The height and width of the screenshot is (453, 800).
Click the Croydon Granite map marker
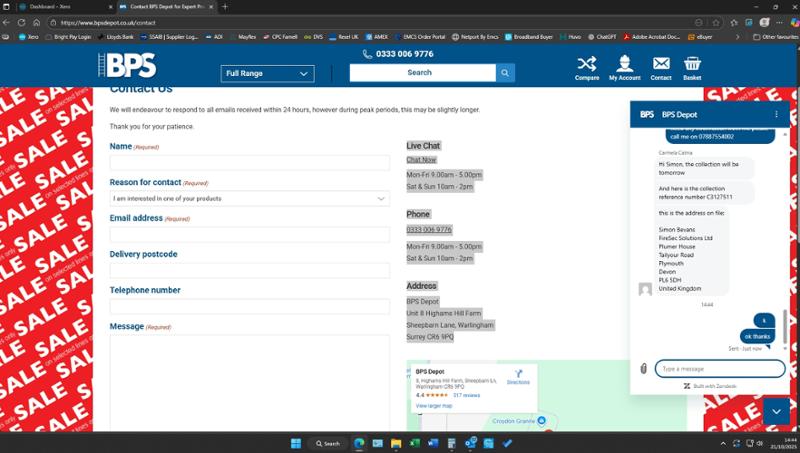[x=542, y=420]
